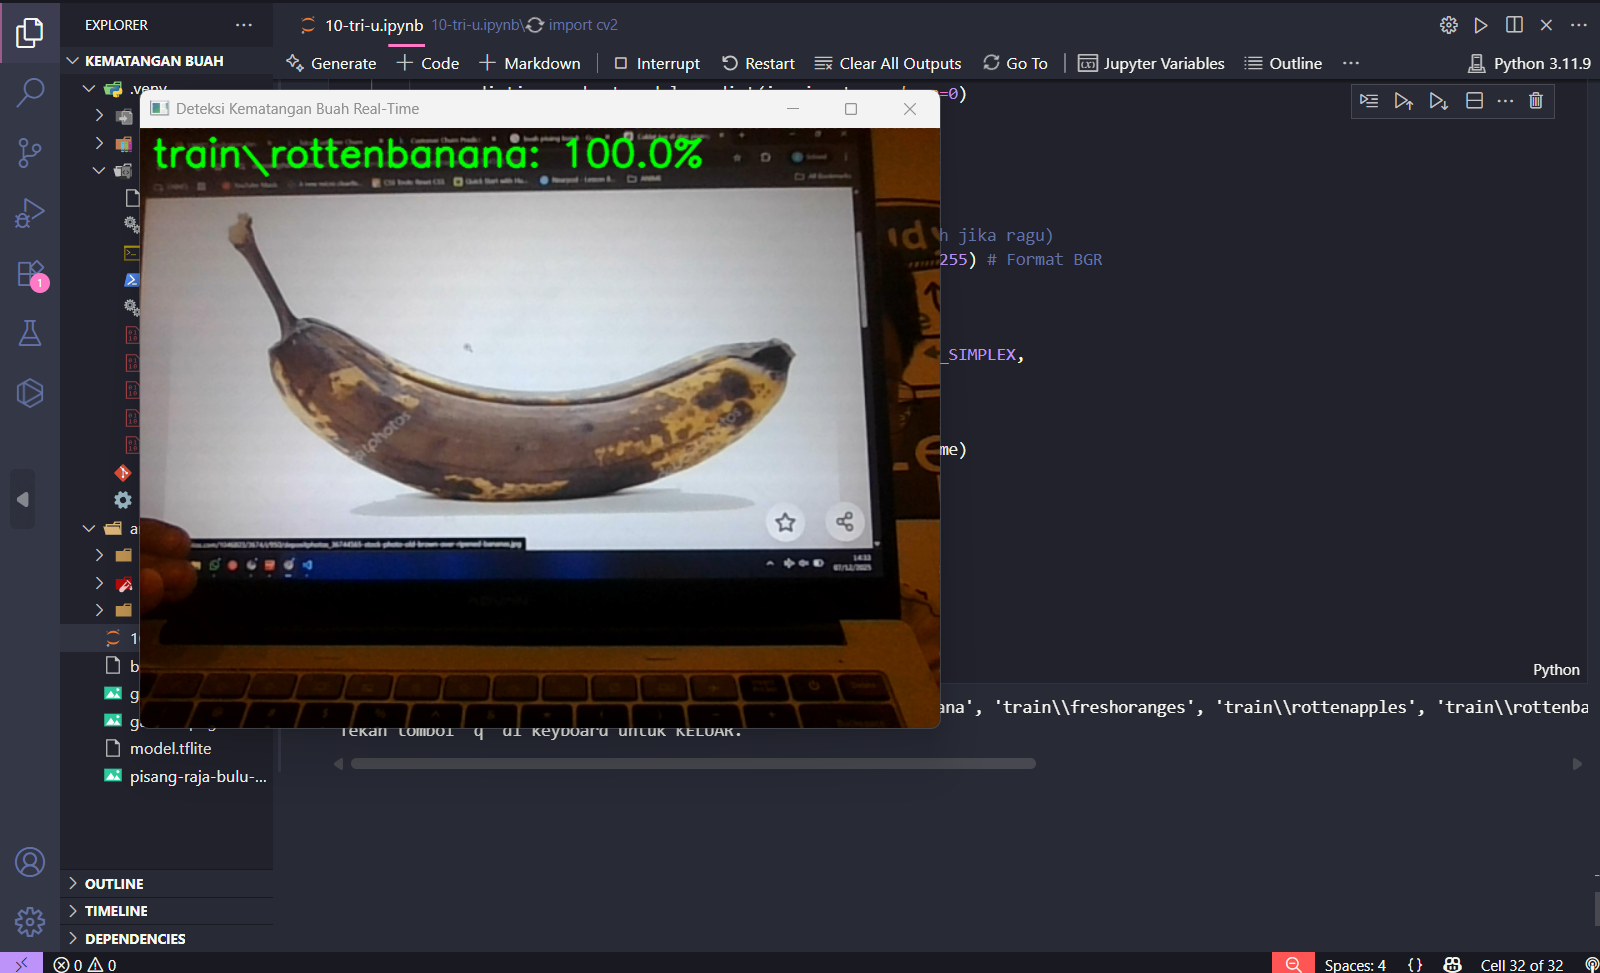Viewport: 1600px width, 973px height.
Task: Open the Source Control view
Action: 30,153
